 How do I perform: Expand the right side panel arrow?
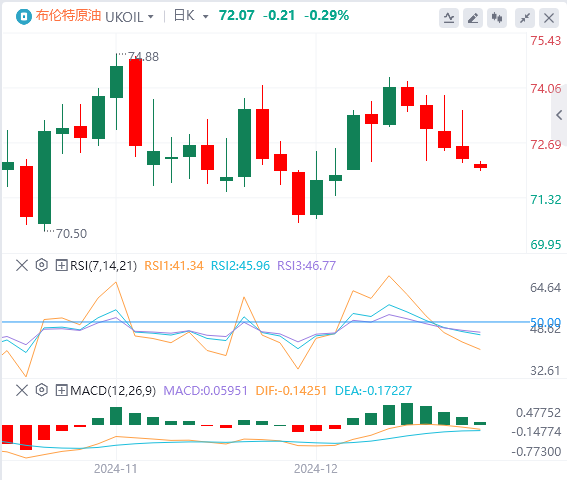pos(559,115)
